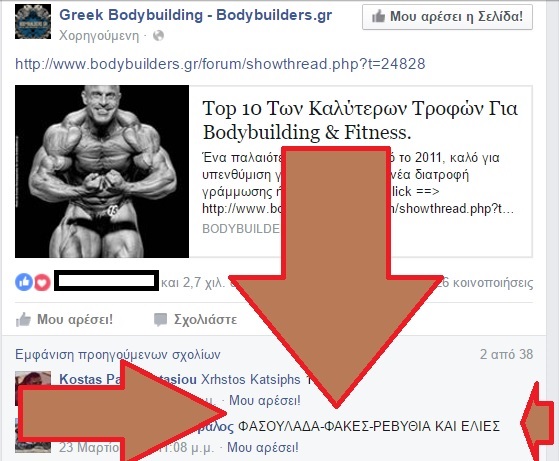Click speech bubble icon beside Σχολιάστε
Image resolution: width=559 pixels, height=461 pixels.
160,319
